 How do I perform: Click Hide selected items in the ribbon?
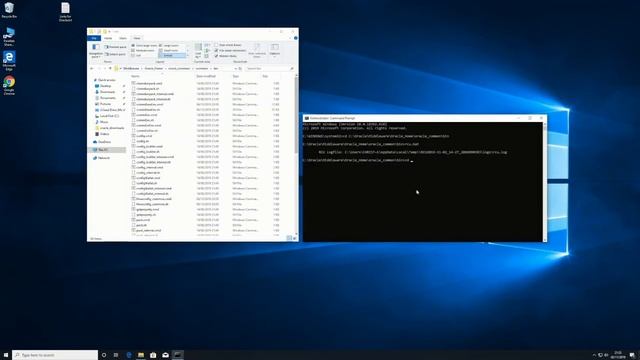click(257, 51)
